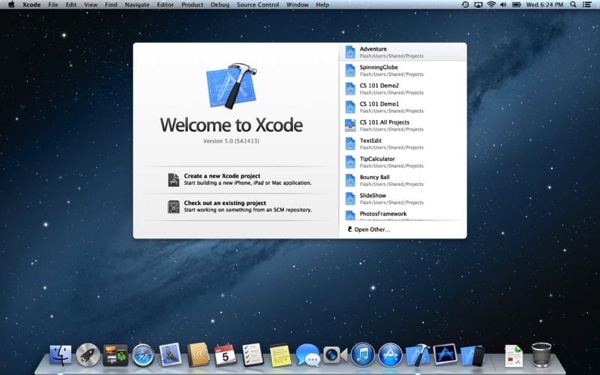Select CS 101 All Projects workspace icon
This screenshot has height=375, width=600.
[x=350, y=126]
